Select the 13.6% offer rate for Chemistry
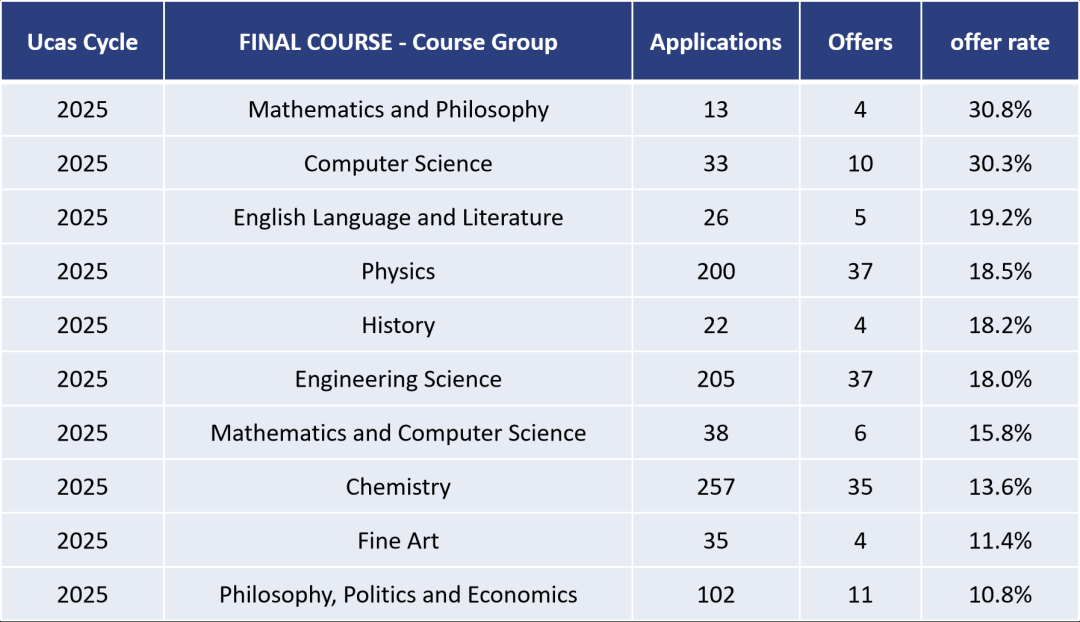 coord(1000,488)
